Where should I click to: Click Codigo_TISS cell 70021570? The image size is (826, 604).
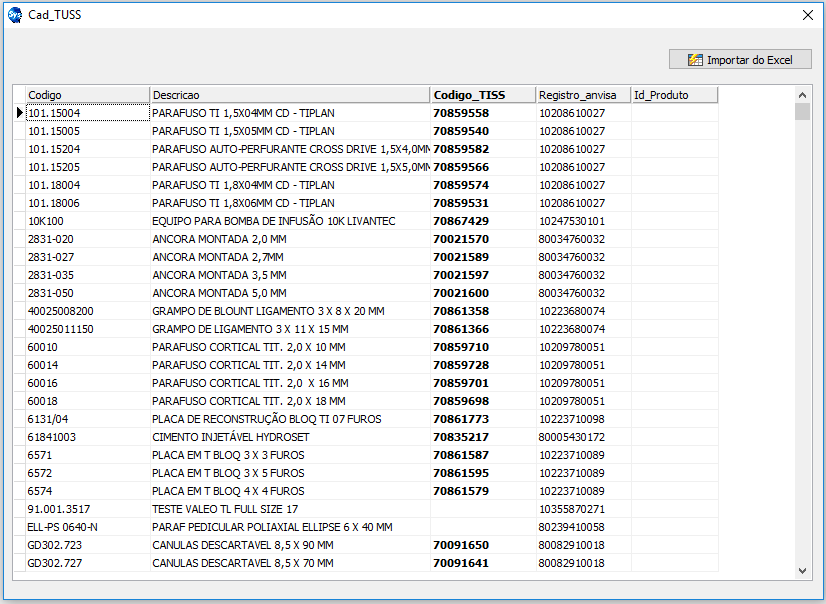point(461,239)
